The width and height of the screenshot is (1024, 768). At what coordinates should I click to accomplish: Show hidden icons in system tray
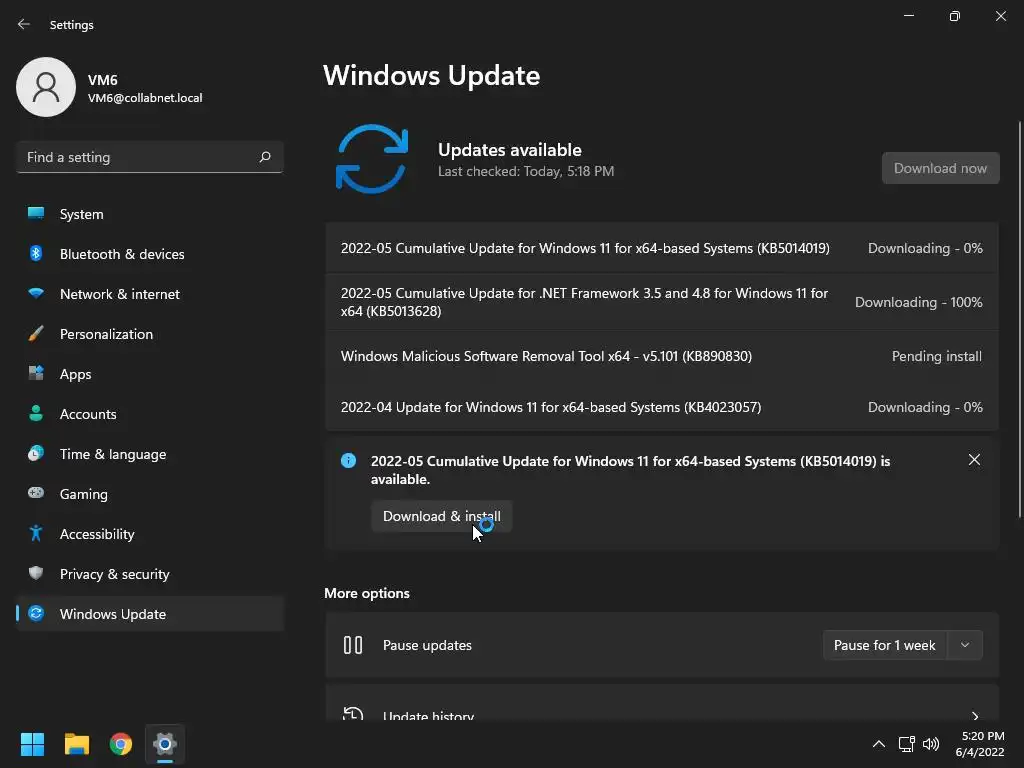879,744
